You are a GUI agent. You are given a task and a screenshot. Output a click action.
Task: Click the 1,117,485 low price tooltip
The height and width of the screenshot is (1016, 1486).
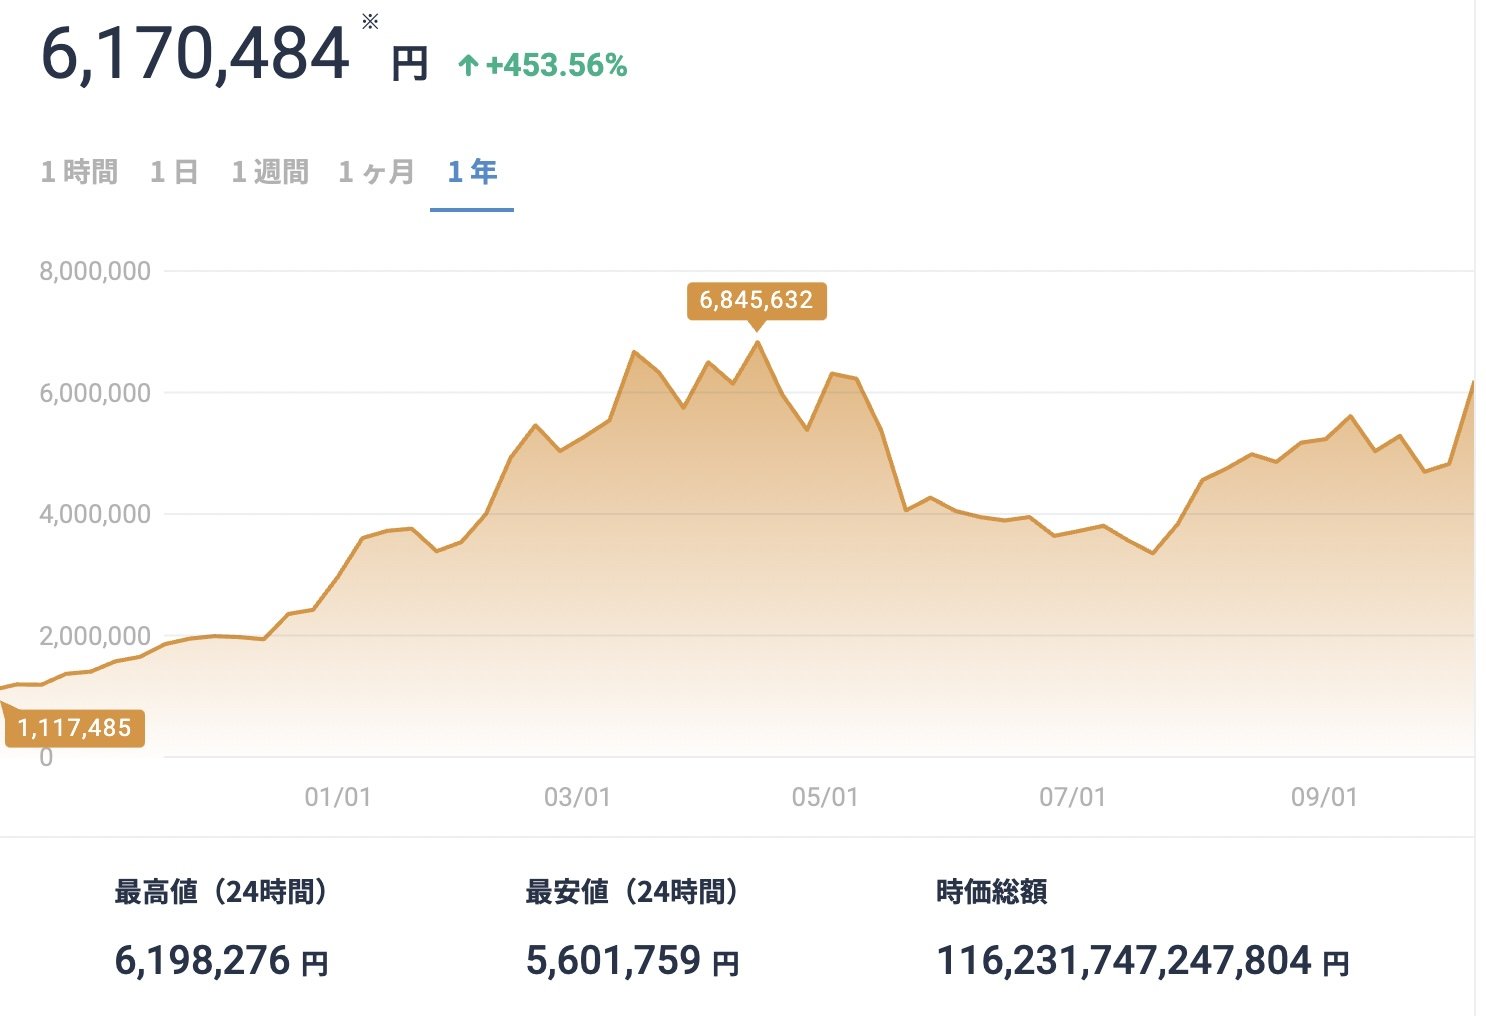point(74,729)
